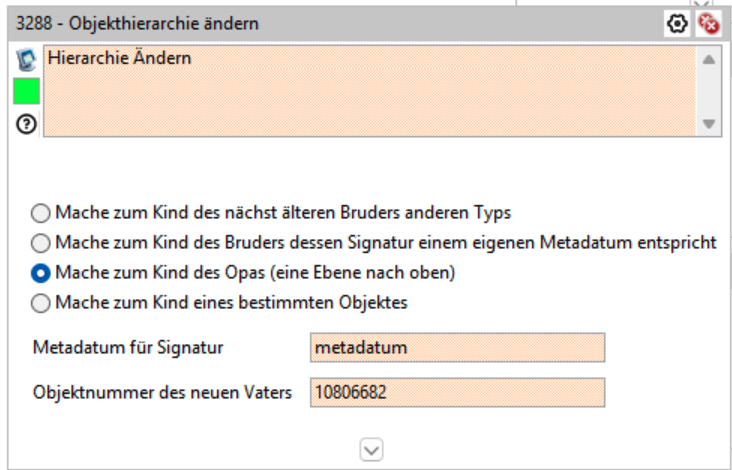Screen dimensions: 732x470
Task: Click the red close icon in header
Action: (x=709, y=22)
